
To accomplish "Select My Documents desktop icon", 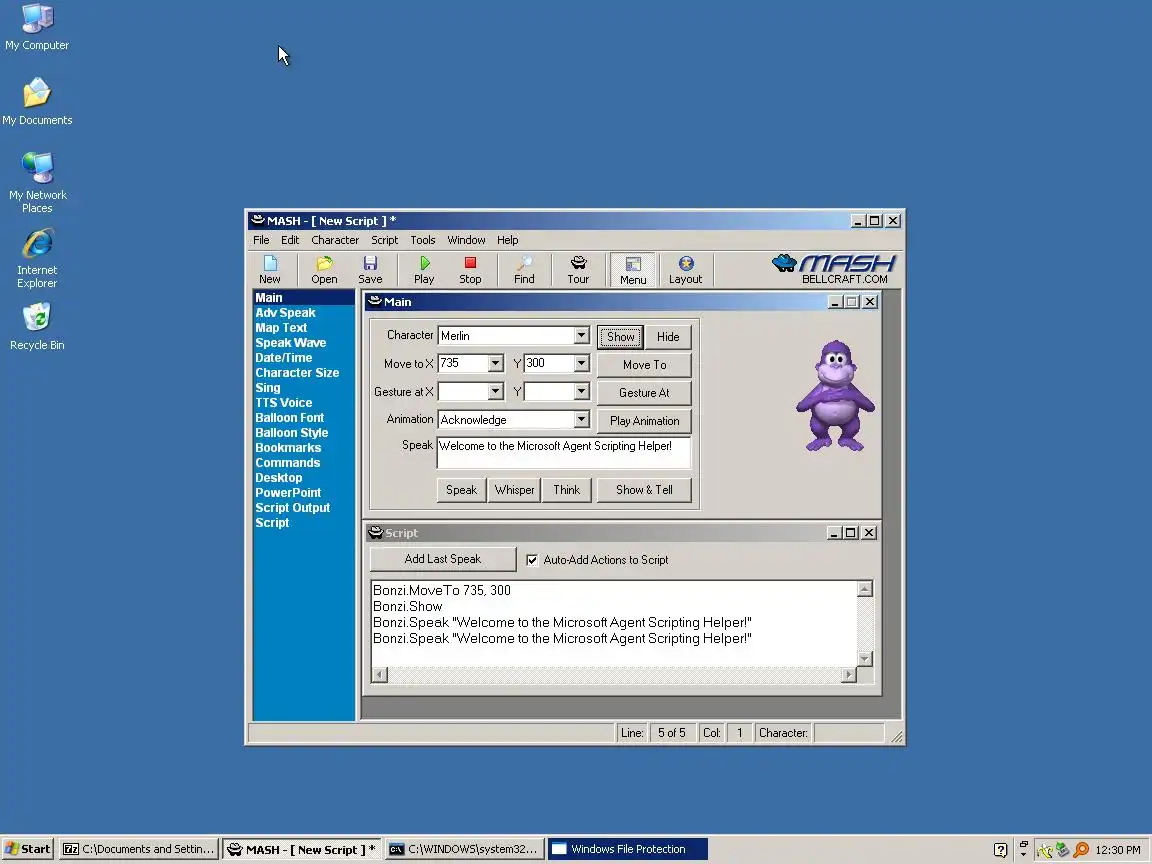I will [37, 101].
